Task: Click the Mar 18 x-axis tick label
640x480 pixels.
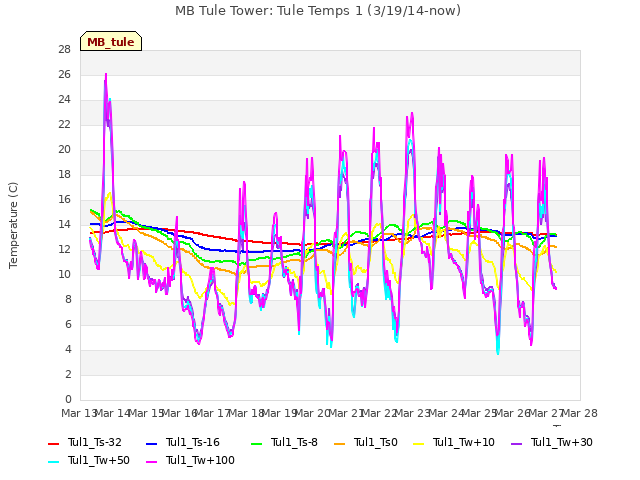Action: tap(246, 413)
